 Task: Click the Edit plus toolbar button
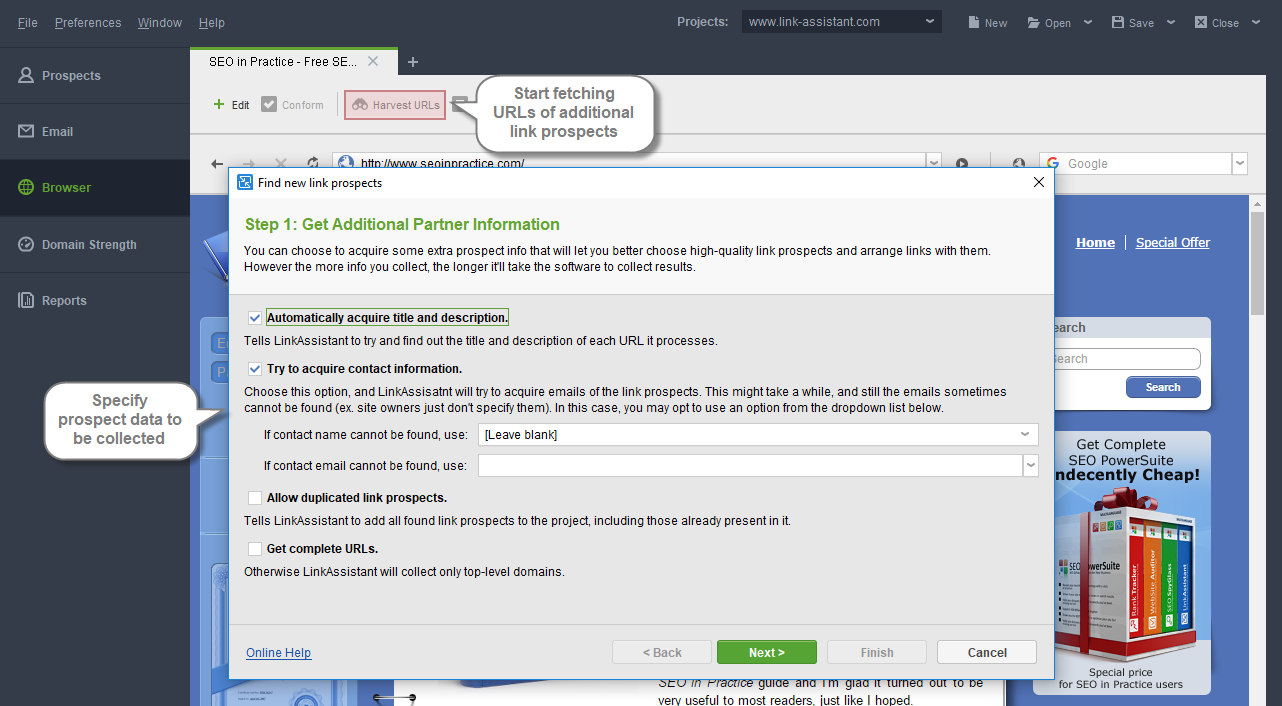[231, 104]
